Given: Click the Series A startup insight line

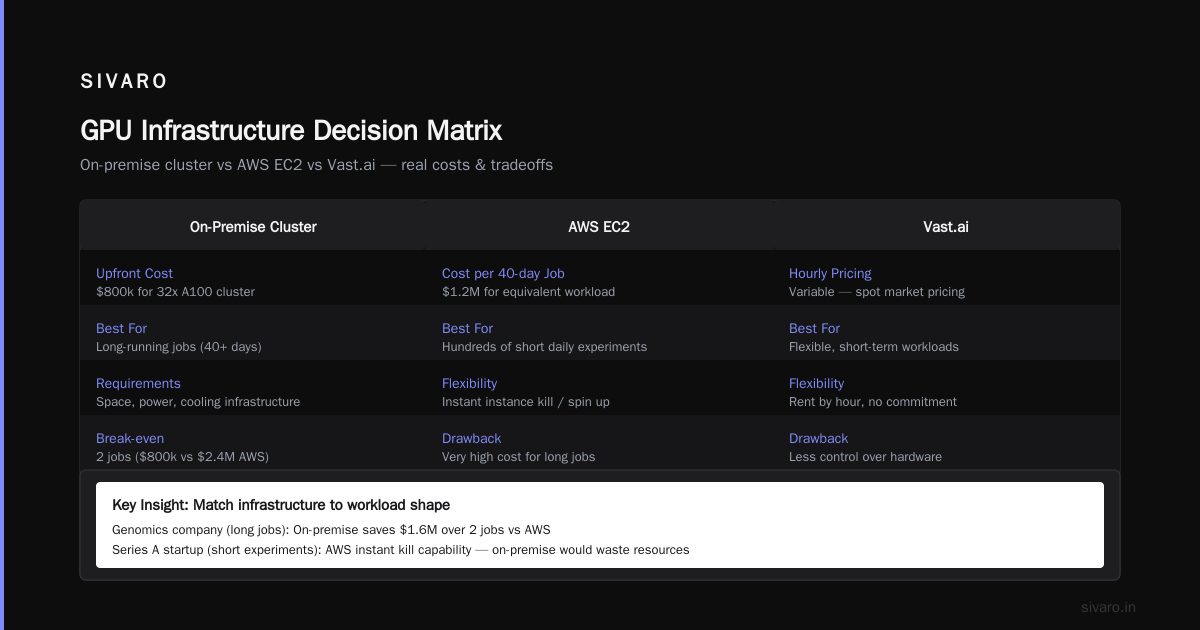Looking at the screenshot, I should coord(400,550).
